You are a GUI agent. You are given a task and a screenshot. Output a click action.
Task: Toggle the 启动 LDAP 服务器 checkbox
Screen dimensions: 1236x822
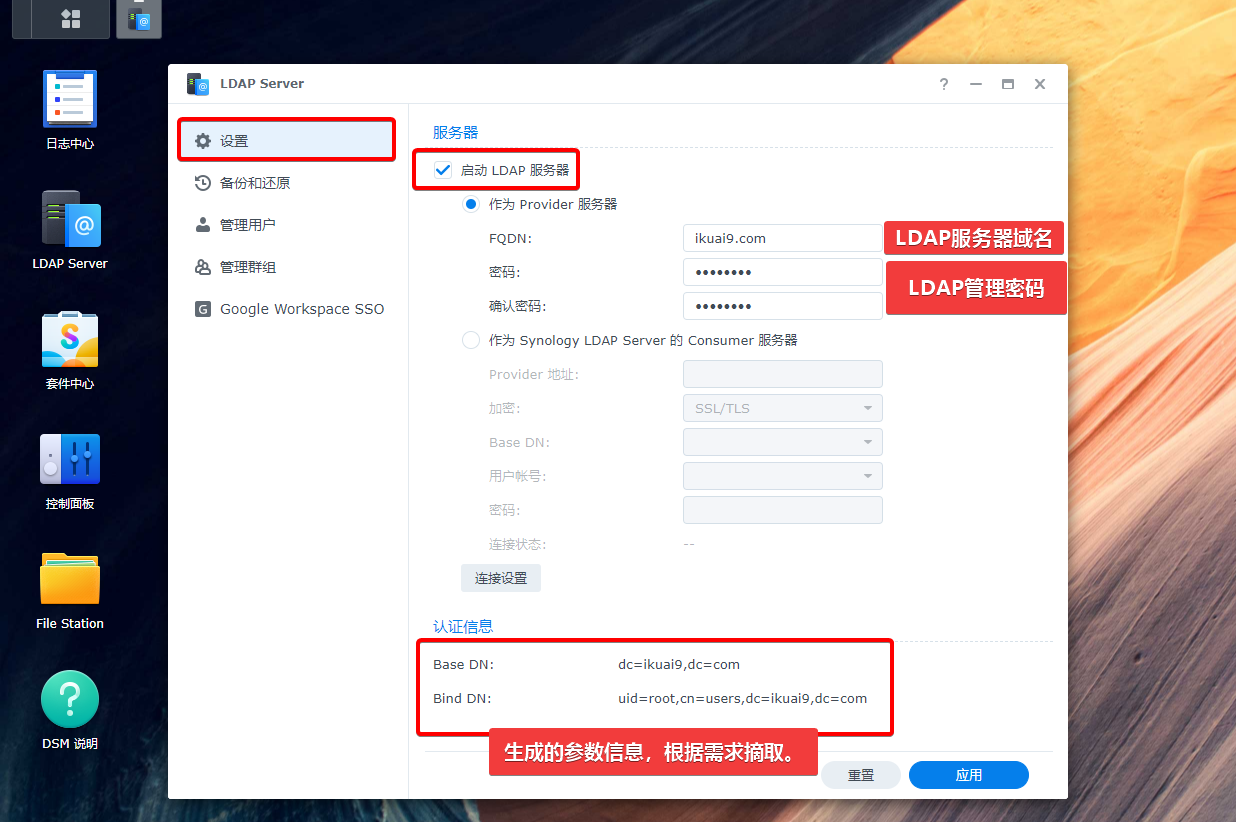point(443,170)
